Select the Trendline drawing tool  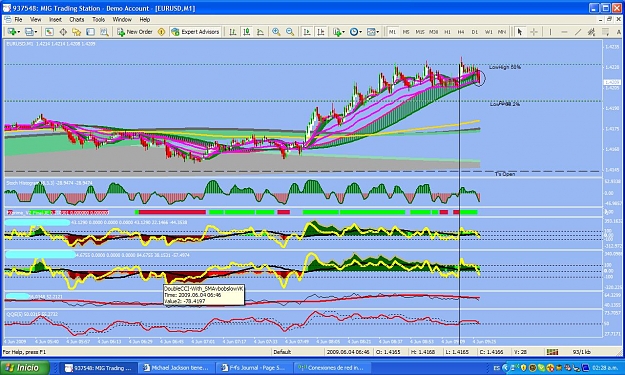coord(578,32)
